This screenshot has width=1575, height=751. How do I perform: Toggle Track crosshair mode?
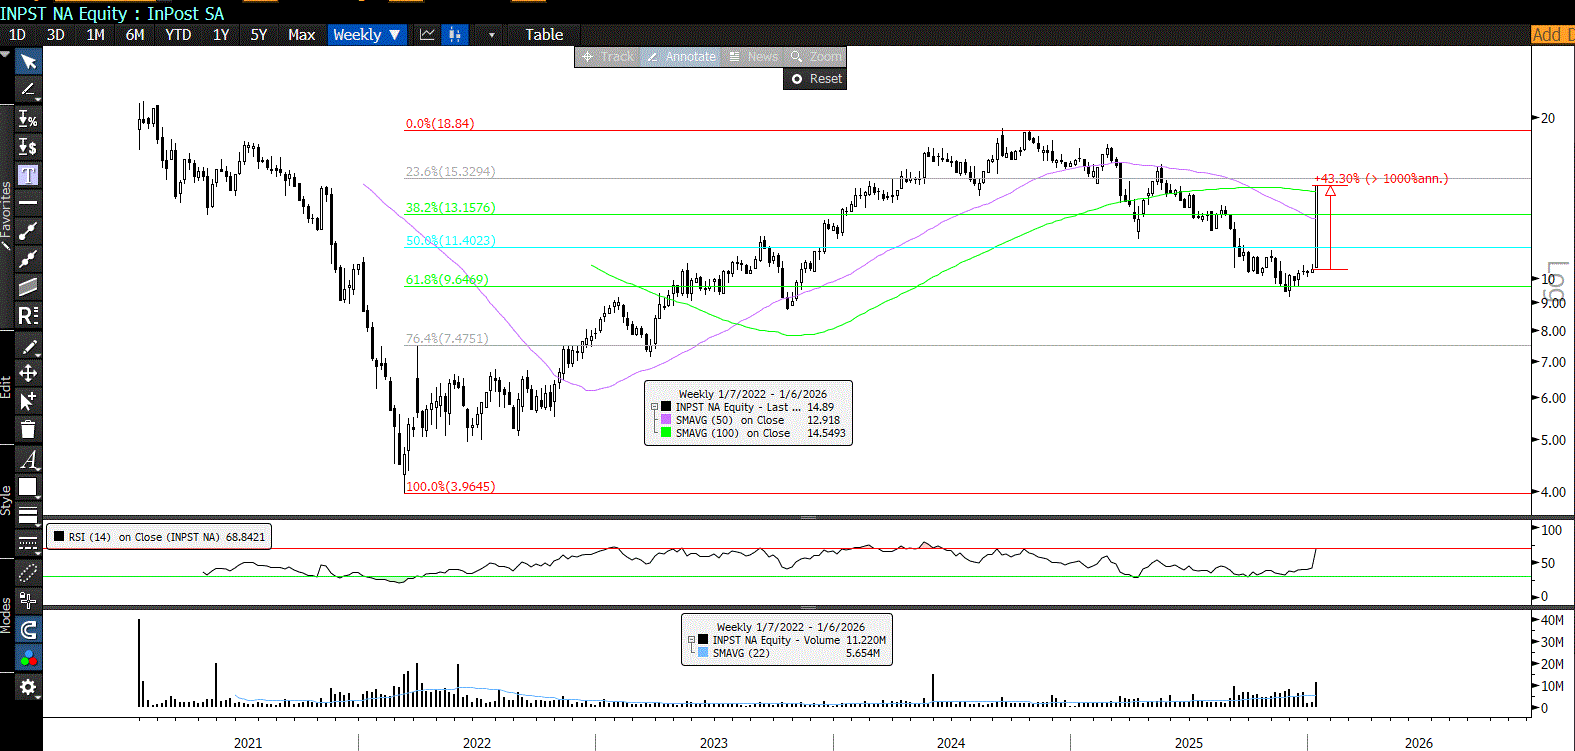click(x=608, y=57)
